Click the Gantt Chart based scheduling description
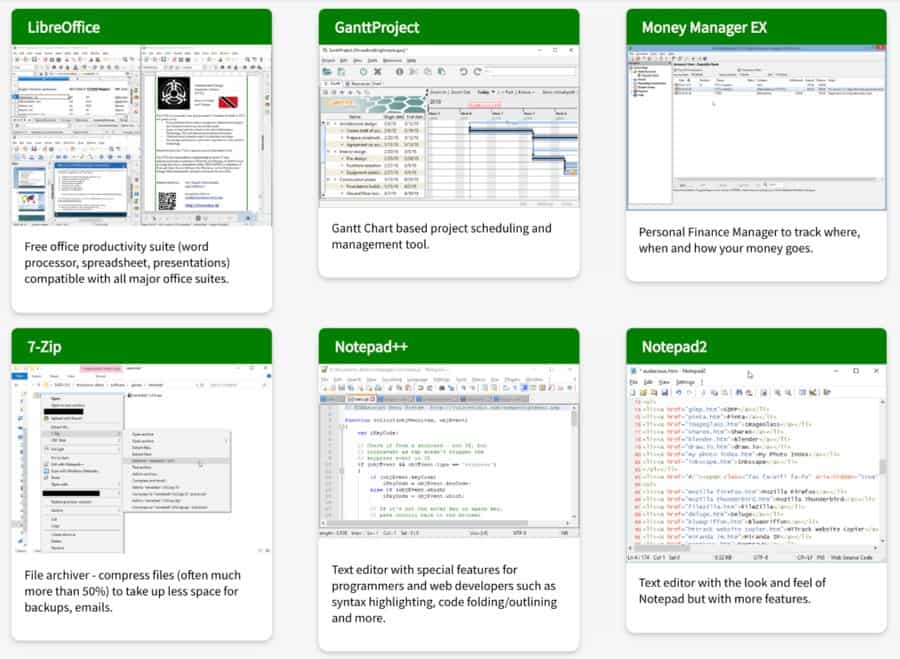The image size is (900, 659). (x=441, y=236)
